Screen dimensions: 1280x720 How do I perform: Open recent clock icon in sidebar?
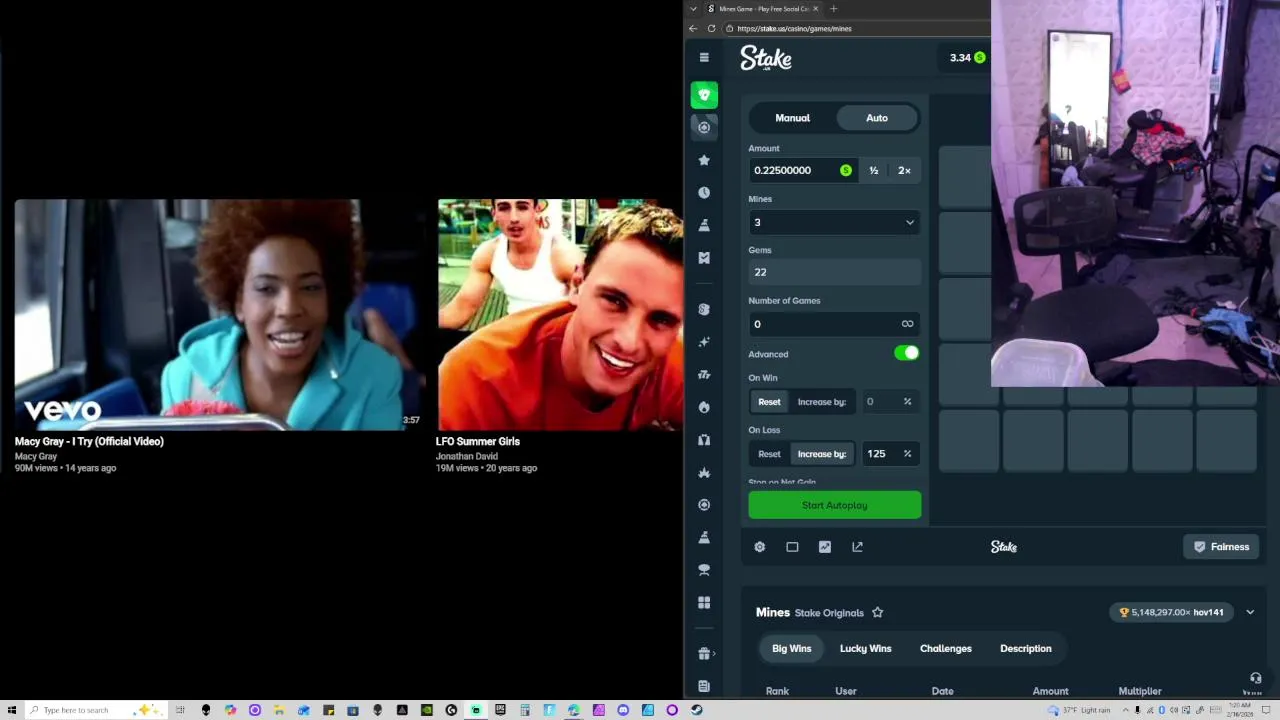pos(704,193)
